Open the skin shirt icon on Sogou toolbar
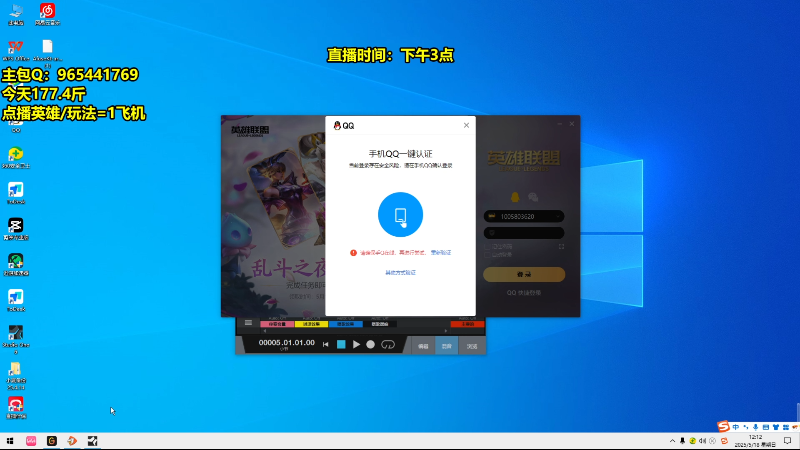 [776, 427]
